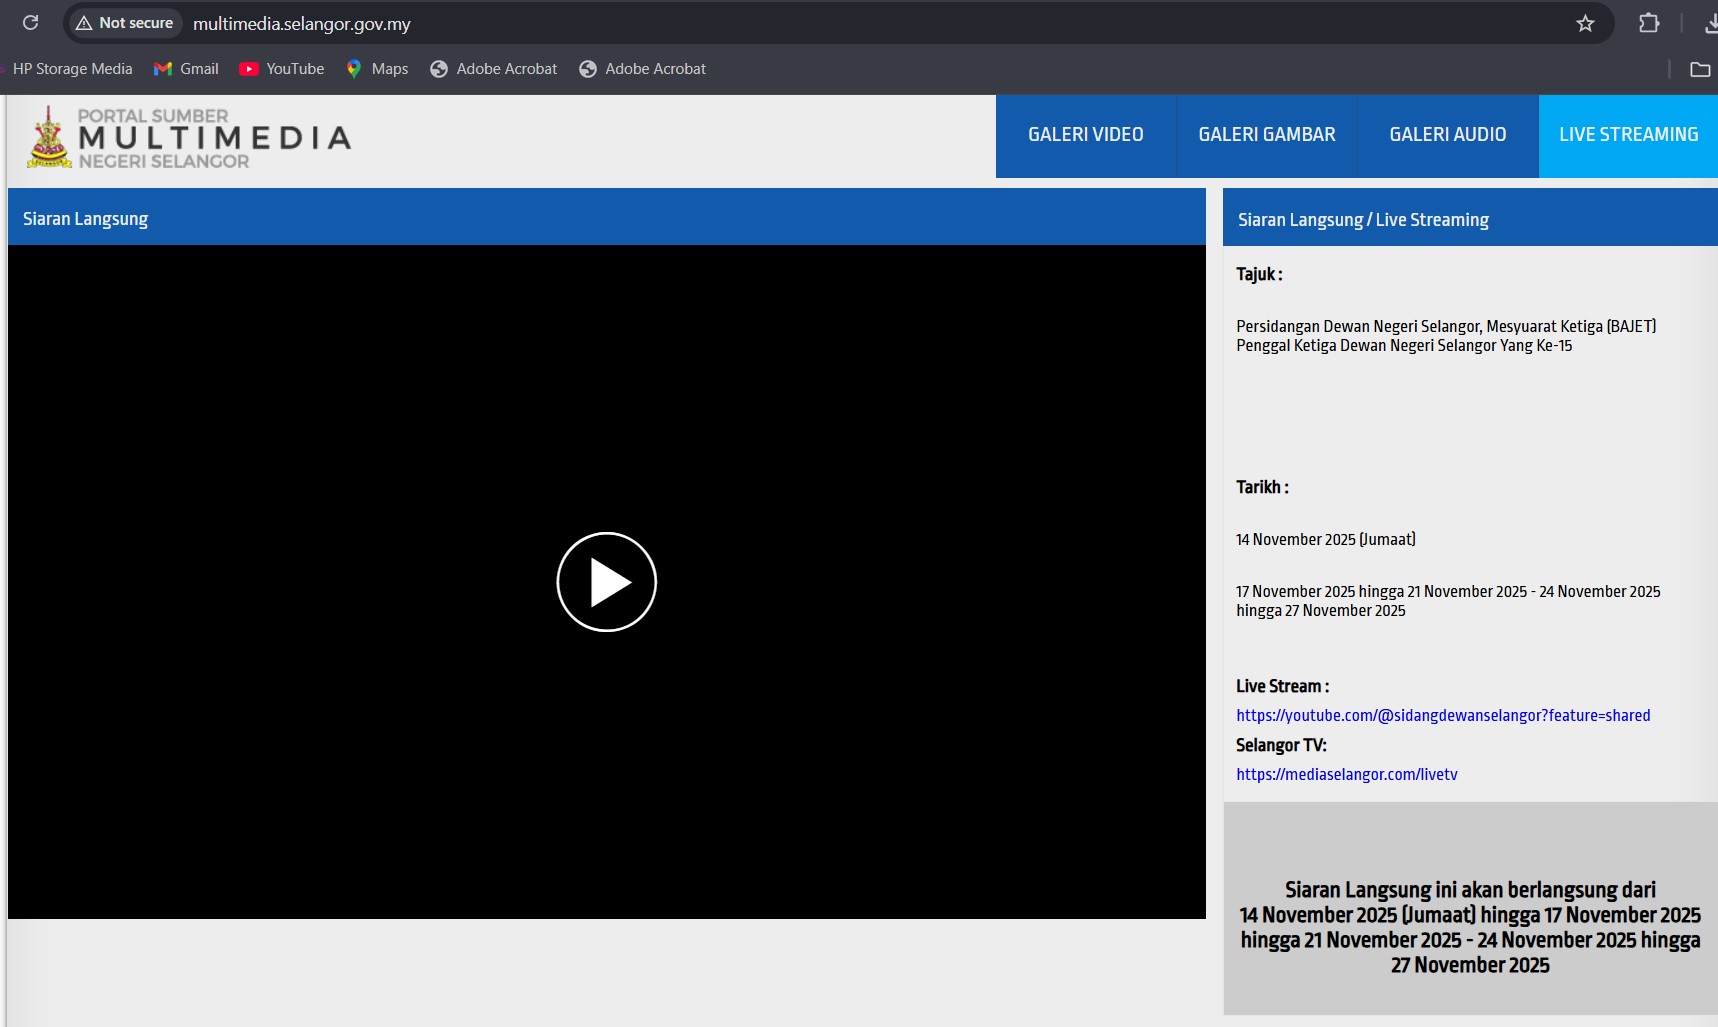Open the browser Extensions puzzle icon
The image size is (1718, 1027).
(1649, 23)
